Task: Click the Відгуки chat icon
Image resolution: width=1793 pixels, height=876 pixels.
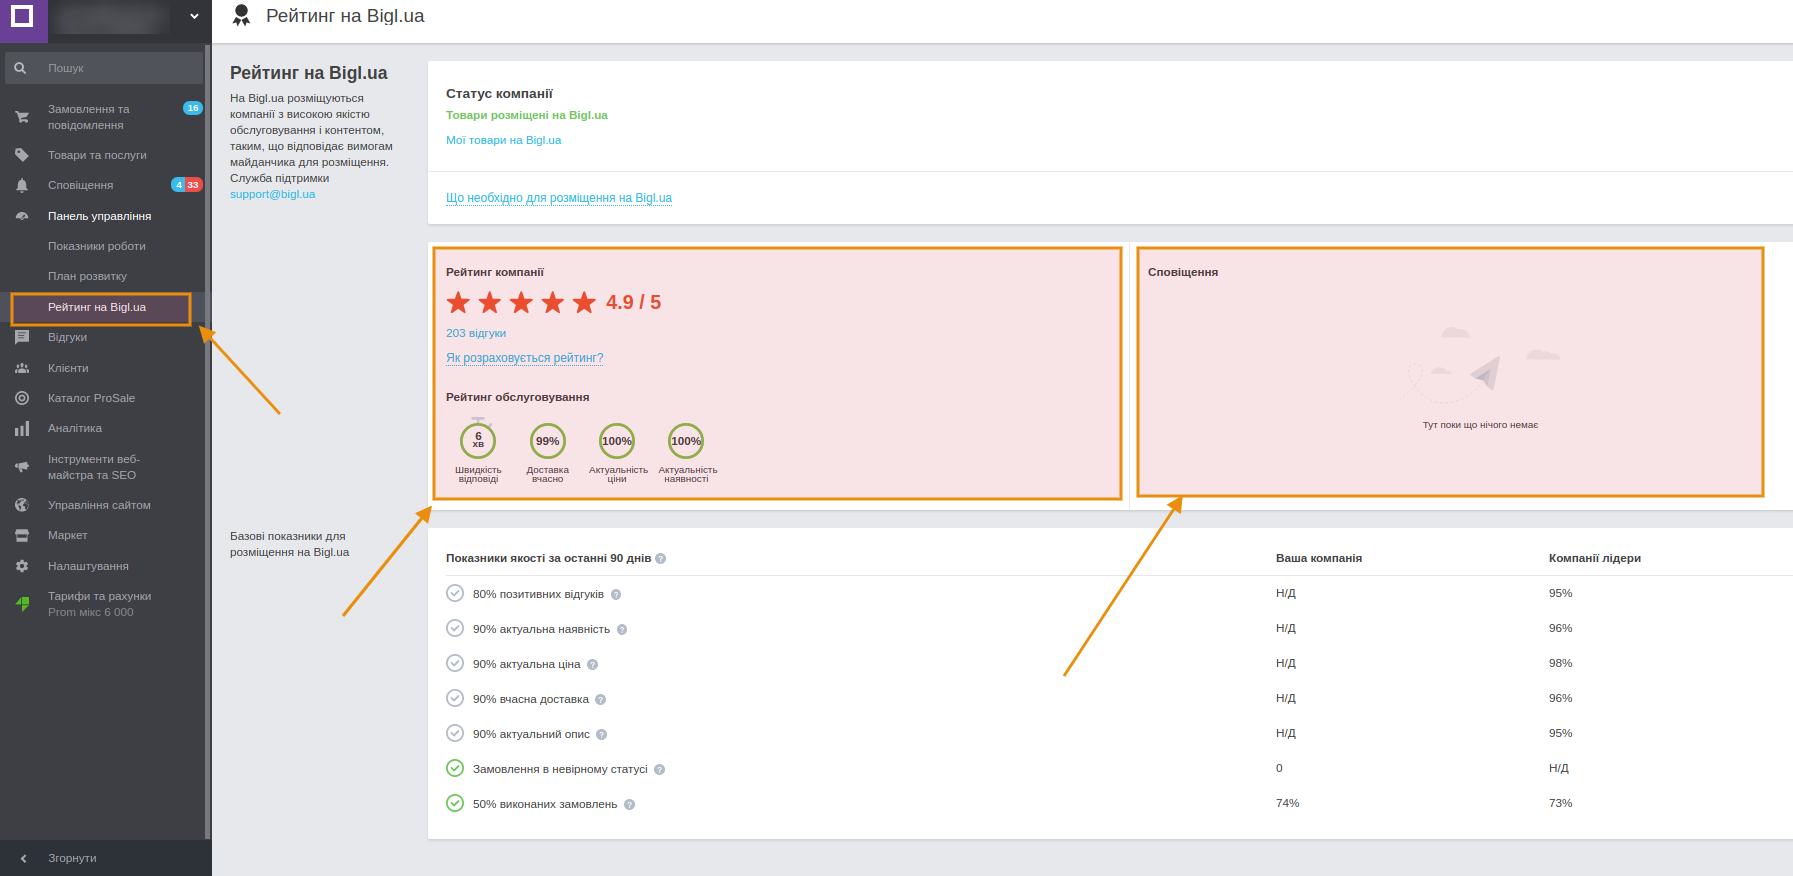Action: click(22, 337)
